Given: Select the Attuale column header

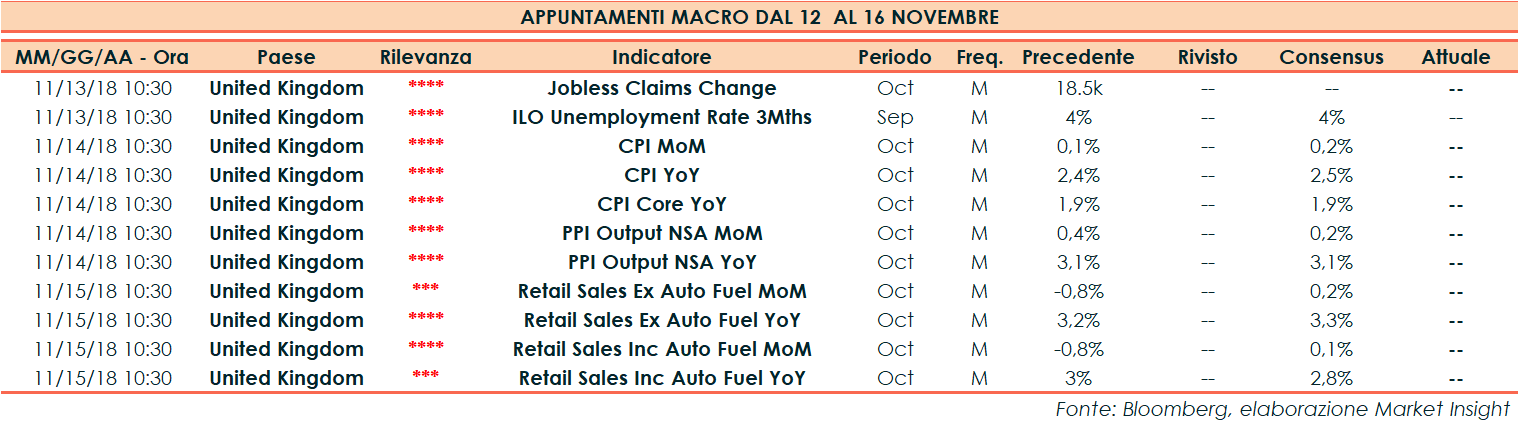Looking at the screenshot, I should (x=1455, y=57).
